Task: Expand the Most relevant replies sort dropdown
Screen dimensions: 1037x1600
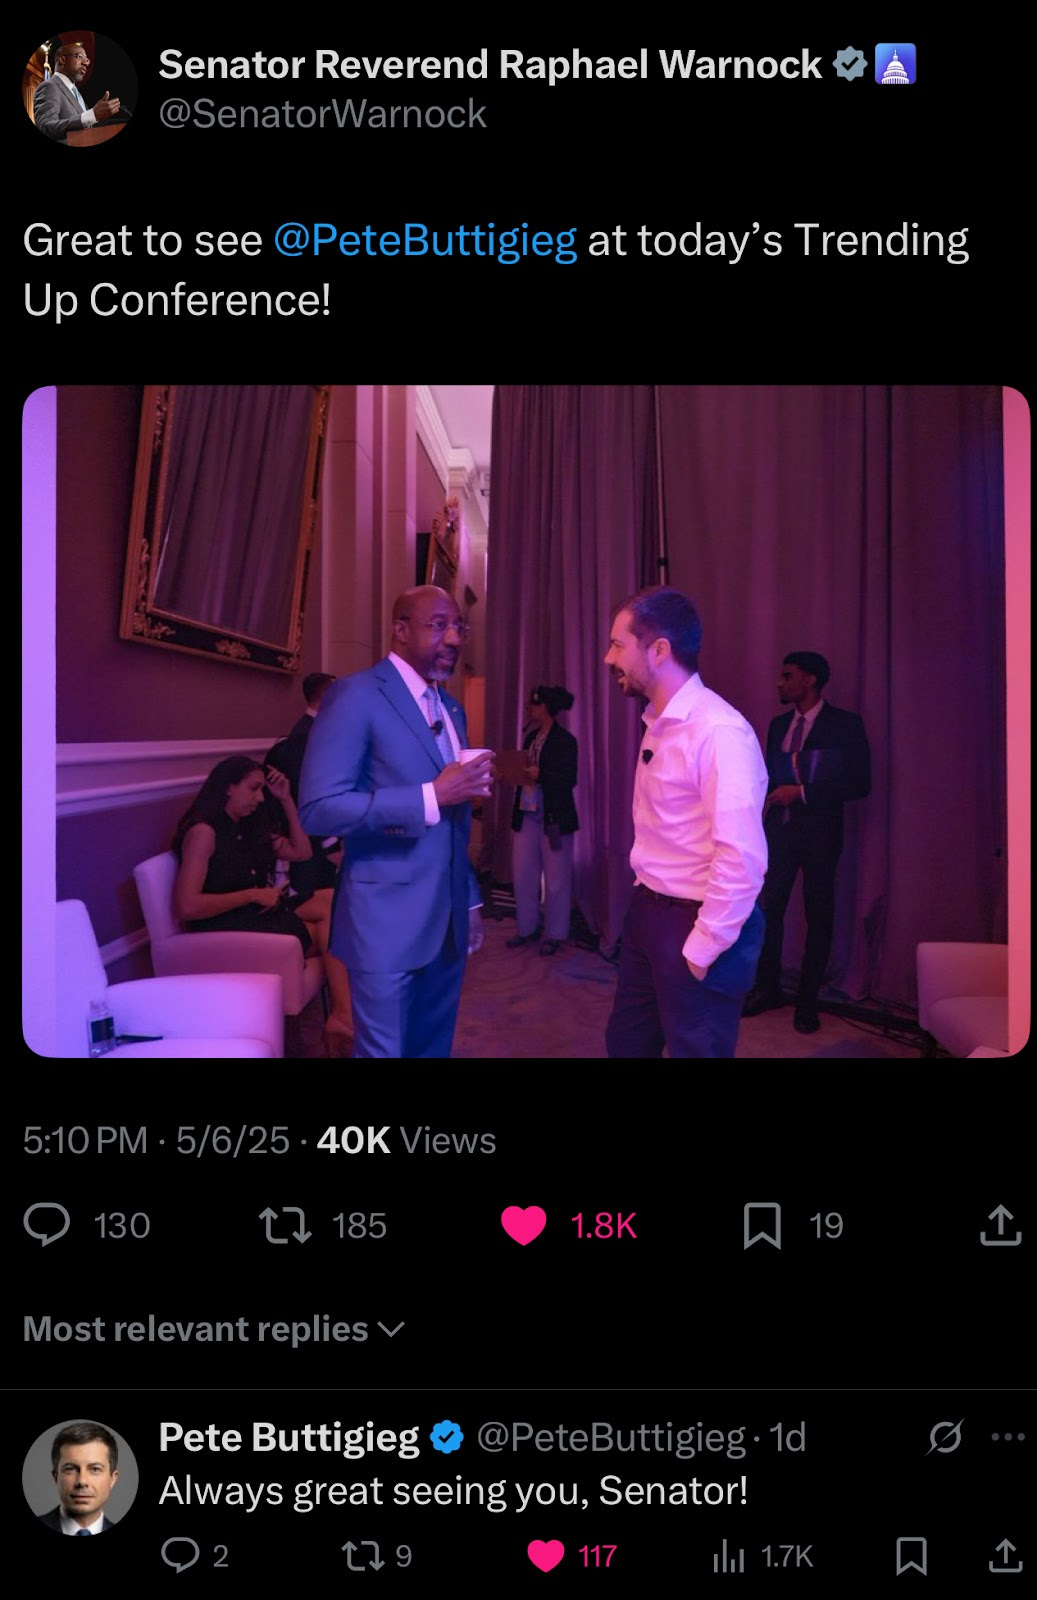Action: pyautogui.click(x=213, y=1329)
